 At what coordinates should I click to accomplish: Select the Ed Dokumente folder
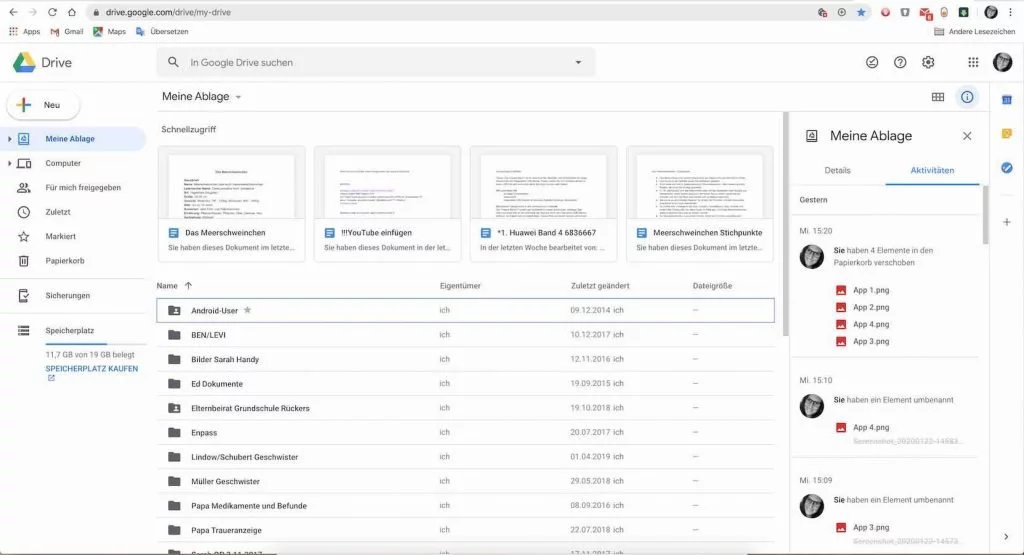(x=466, y=383)
